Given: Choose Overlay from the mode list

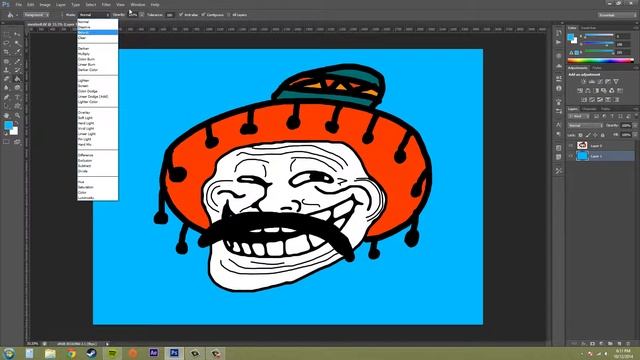Looking at the screenshot, I should tap(84, 112).
